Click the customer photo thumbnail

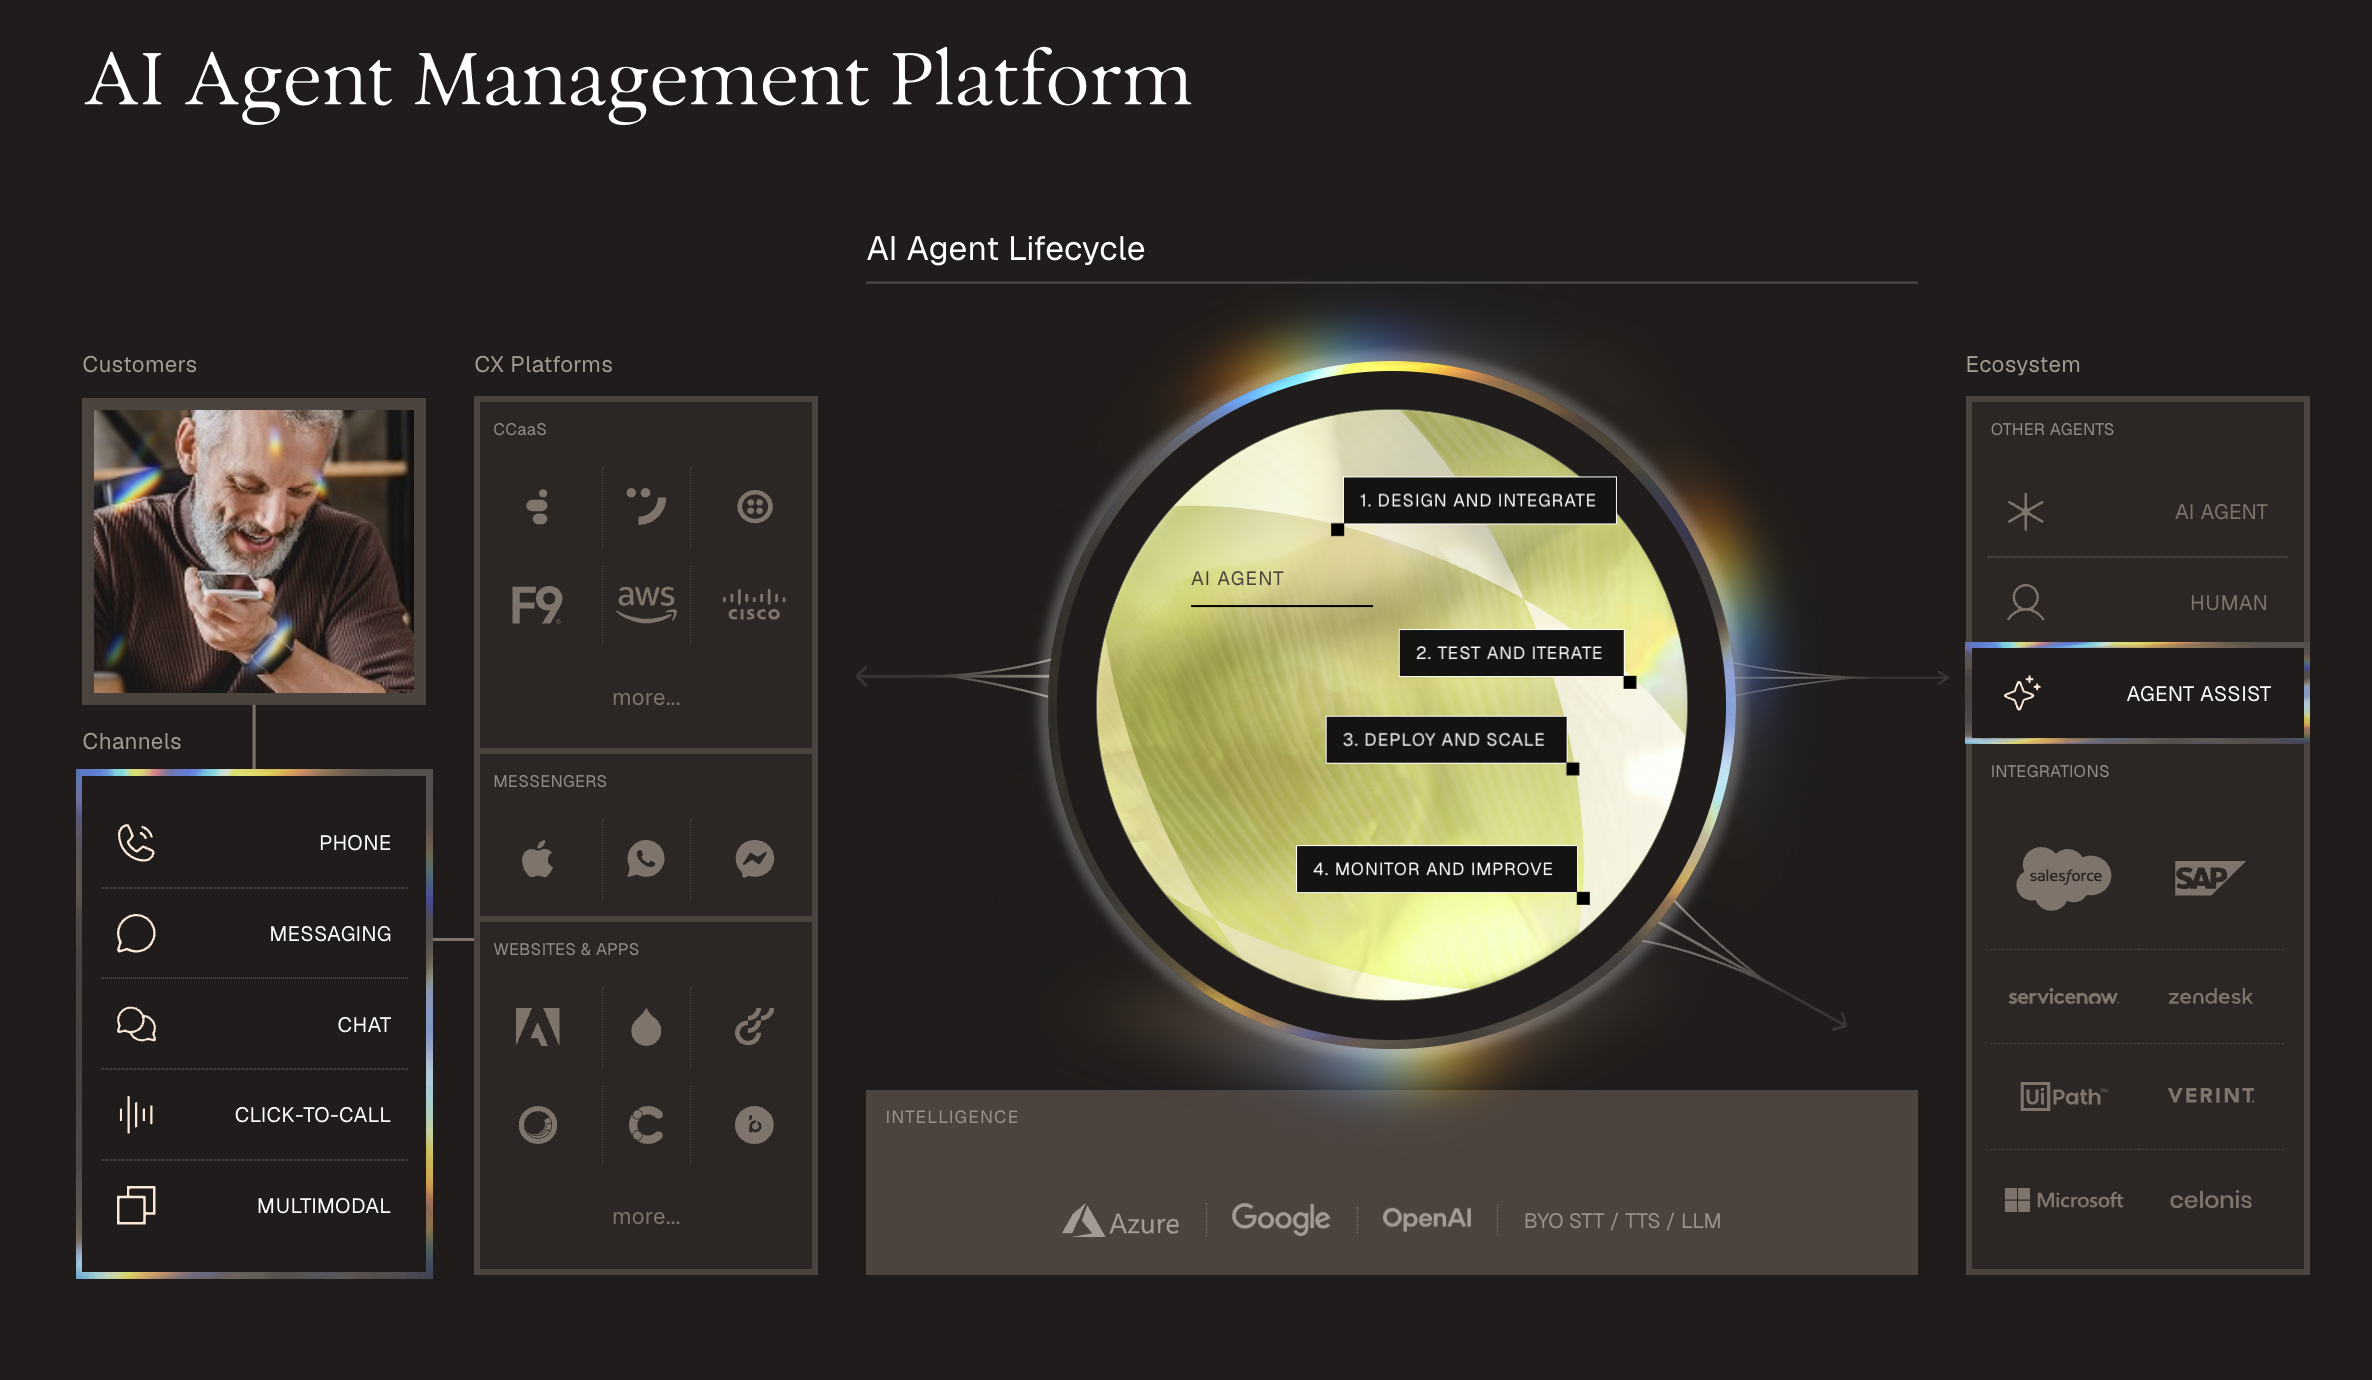pos(254,551)
